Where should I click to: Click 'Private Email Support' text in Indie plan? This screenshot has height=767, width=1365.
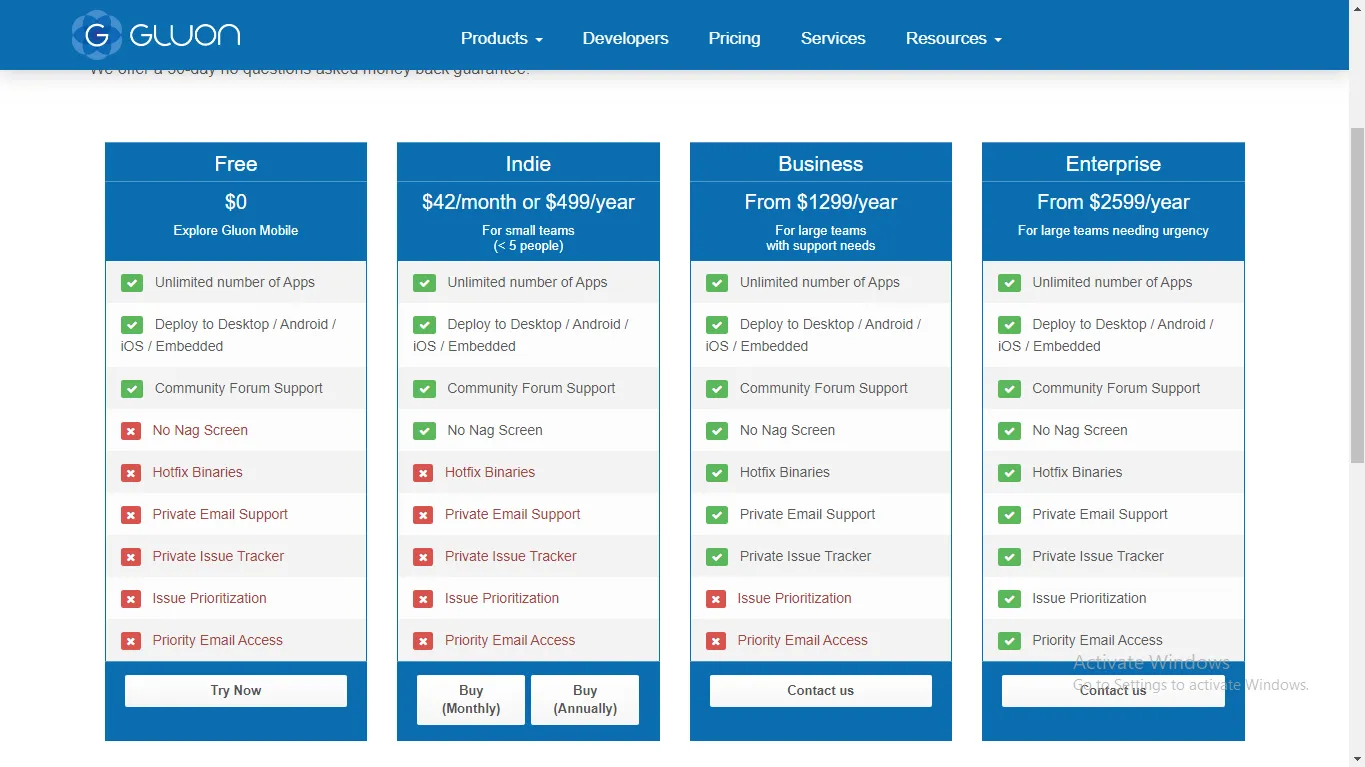coord(513,515)
